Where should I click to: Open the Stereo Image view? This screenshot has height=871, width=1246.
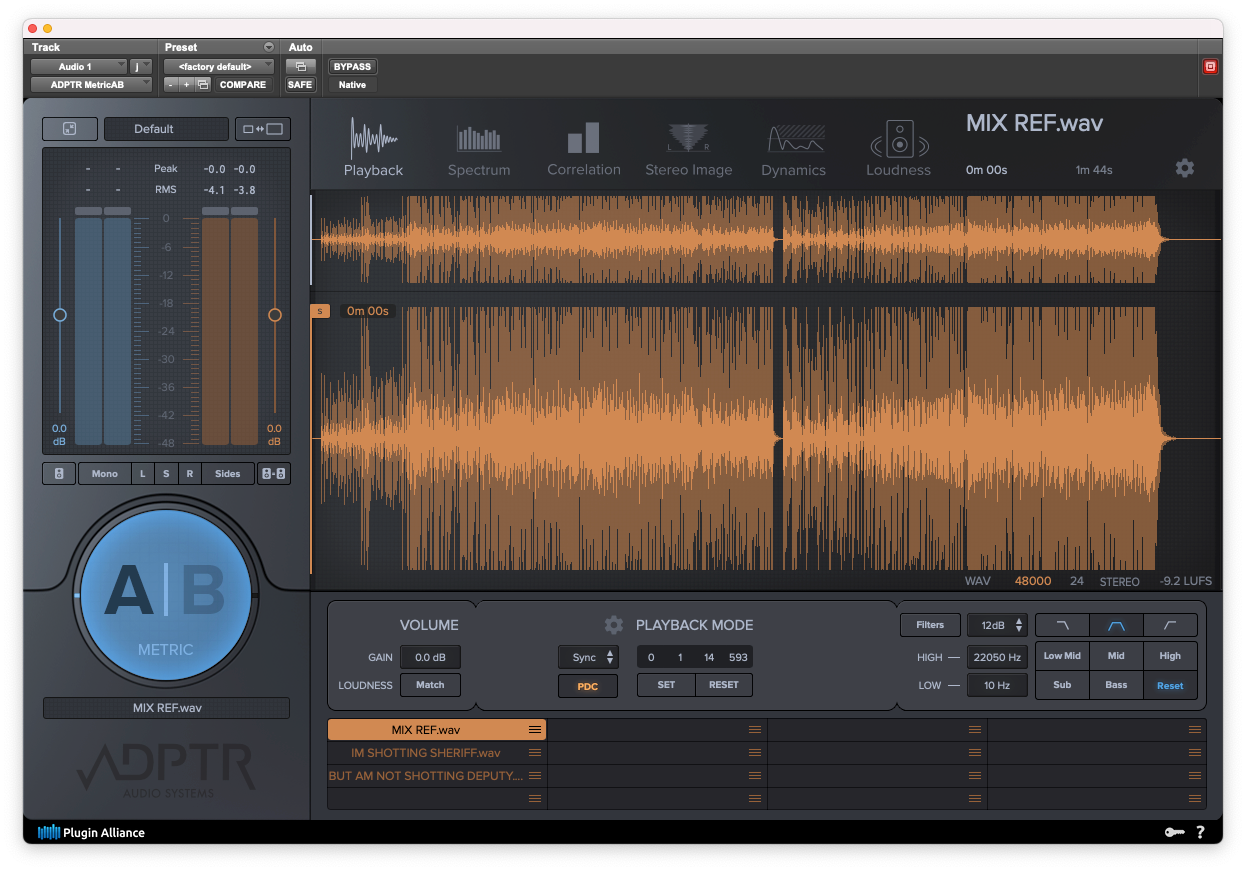pos(689,150)
